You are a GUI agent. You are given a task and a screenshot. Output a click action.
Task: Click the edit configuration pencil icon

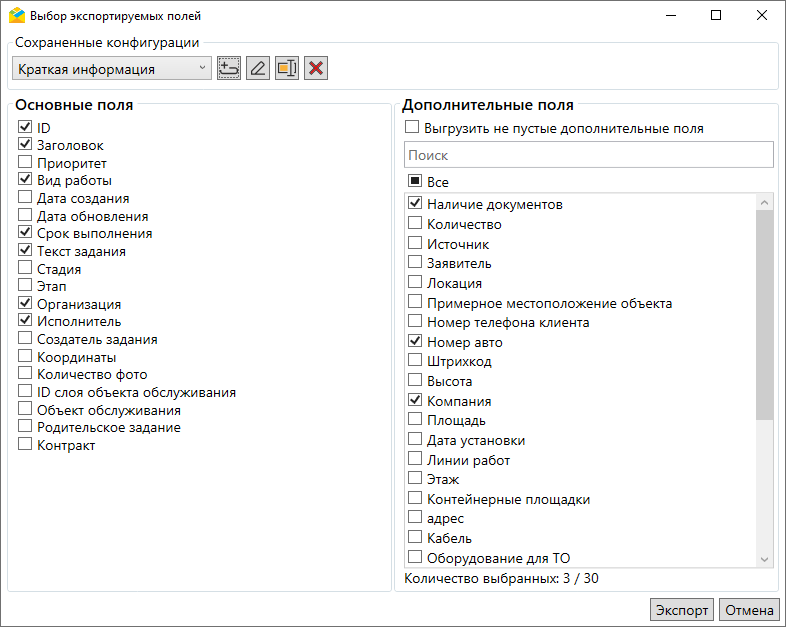coord(258,68)
